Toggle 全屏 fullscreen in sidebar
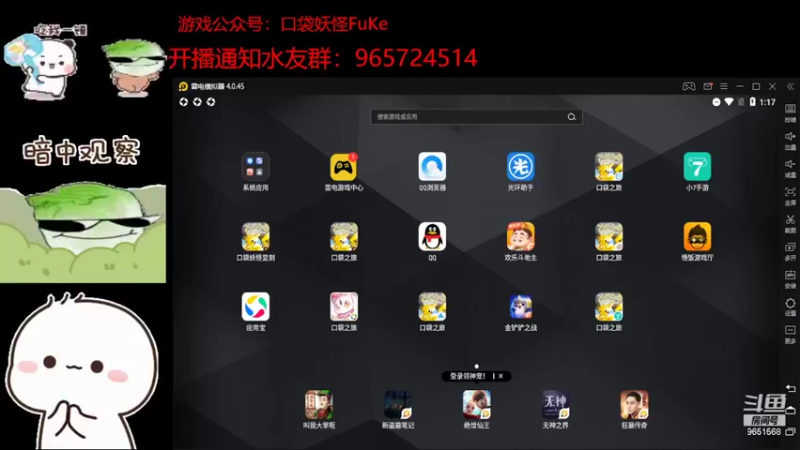The width and height of the screenshot is (800, 450). point(790,196)
